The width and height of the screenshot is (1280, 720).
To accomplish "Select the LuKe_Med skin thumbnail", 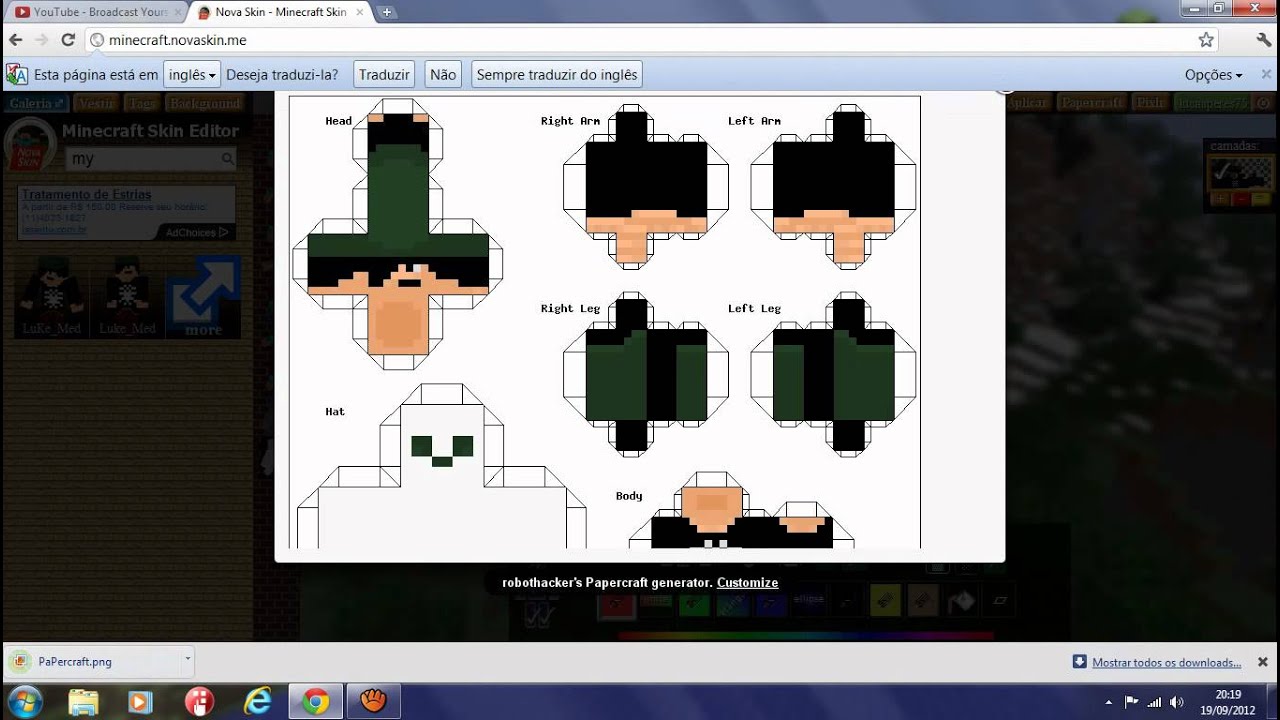I will [52, 296].
